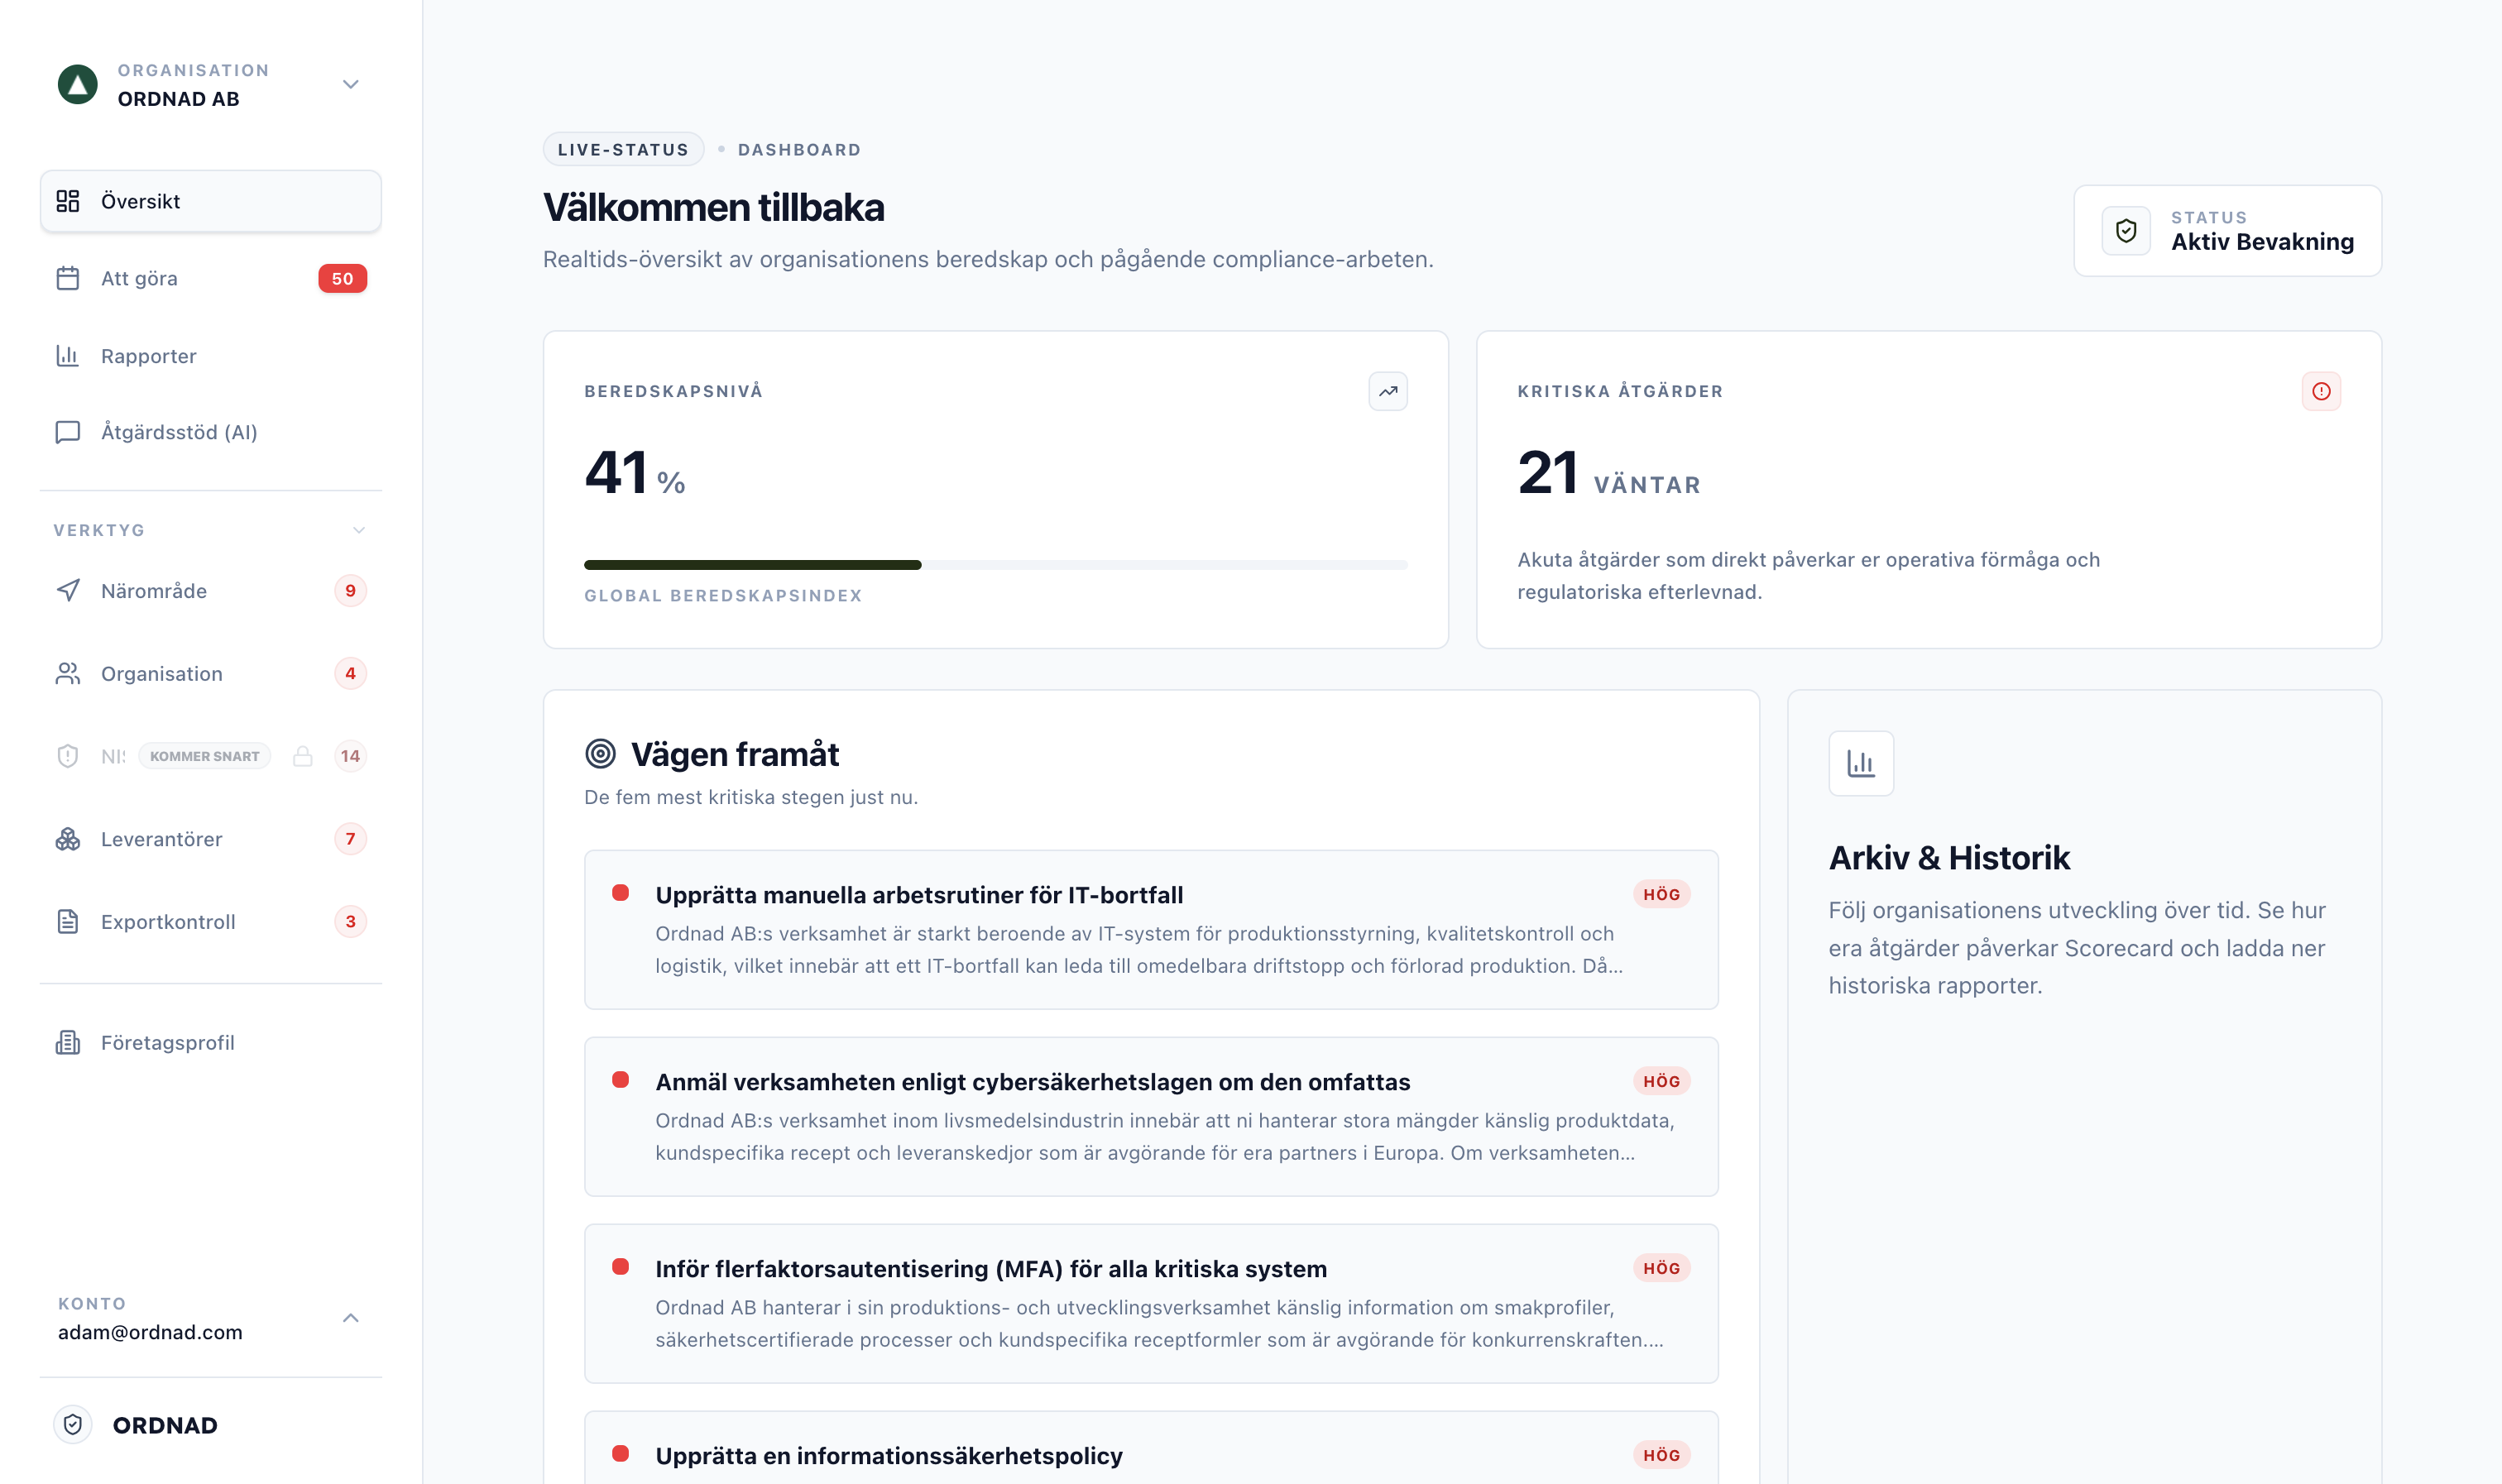This screenshot has width=2502, height=1484.
Task: Click the Exportkontroll document icon
Action: [68, 922]
